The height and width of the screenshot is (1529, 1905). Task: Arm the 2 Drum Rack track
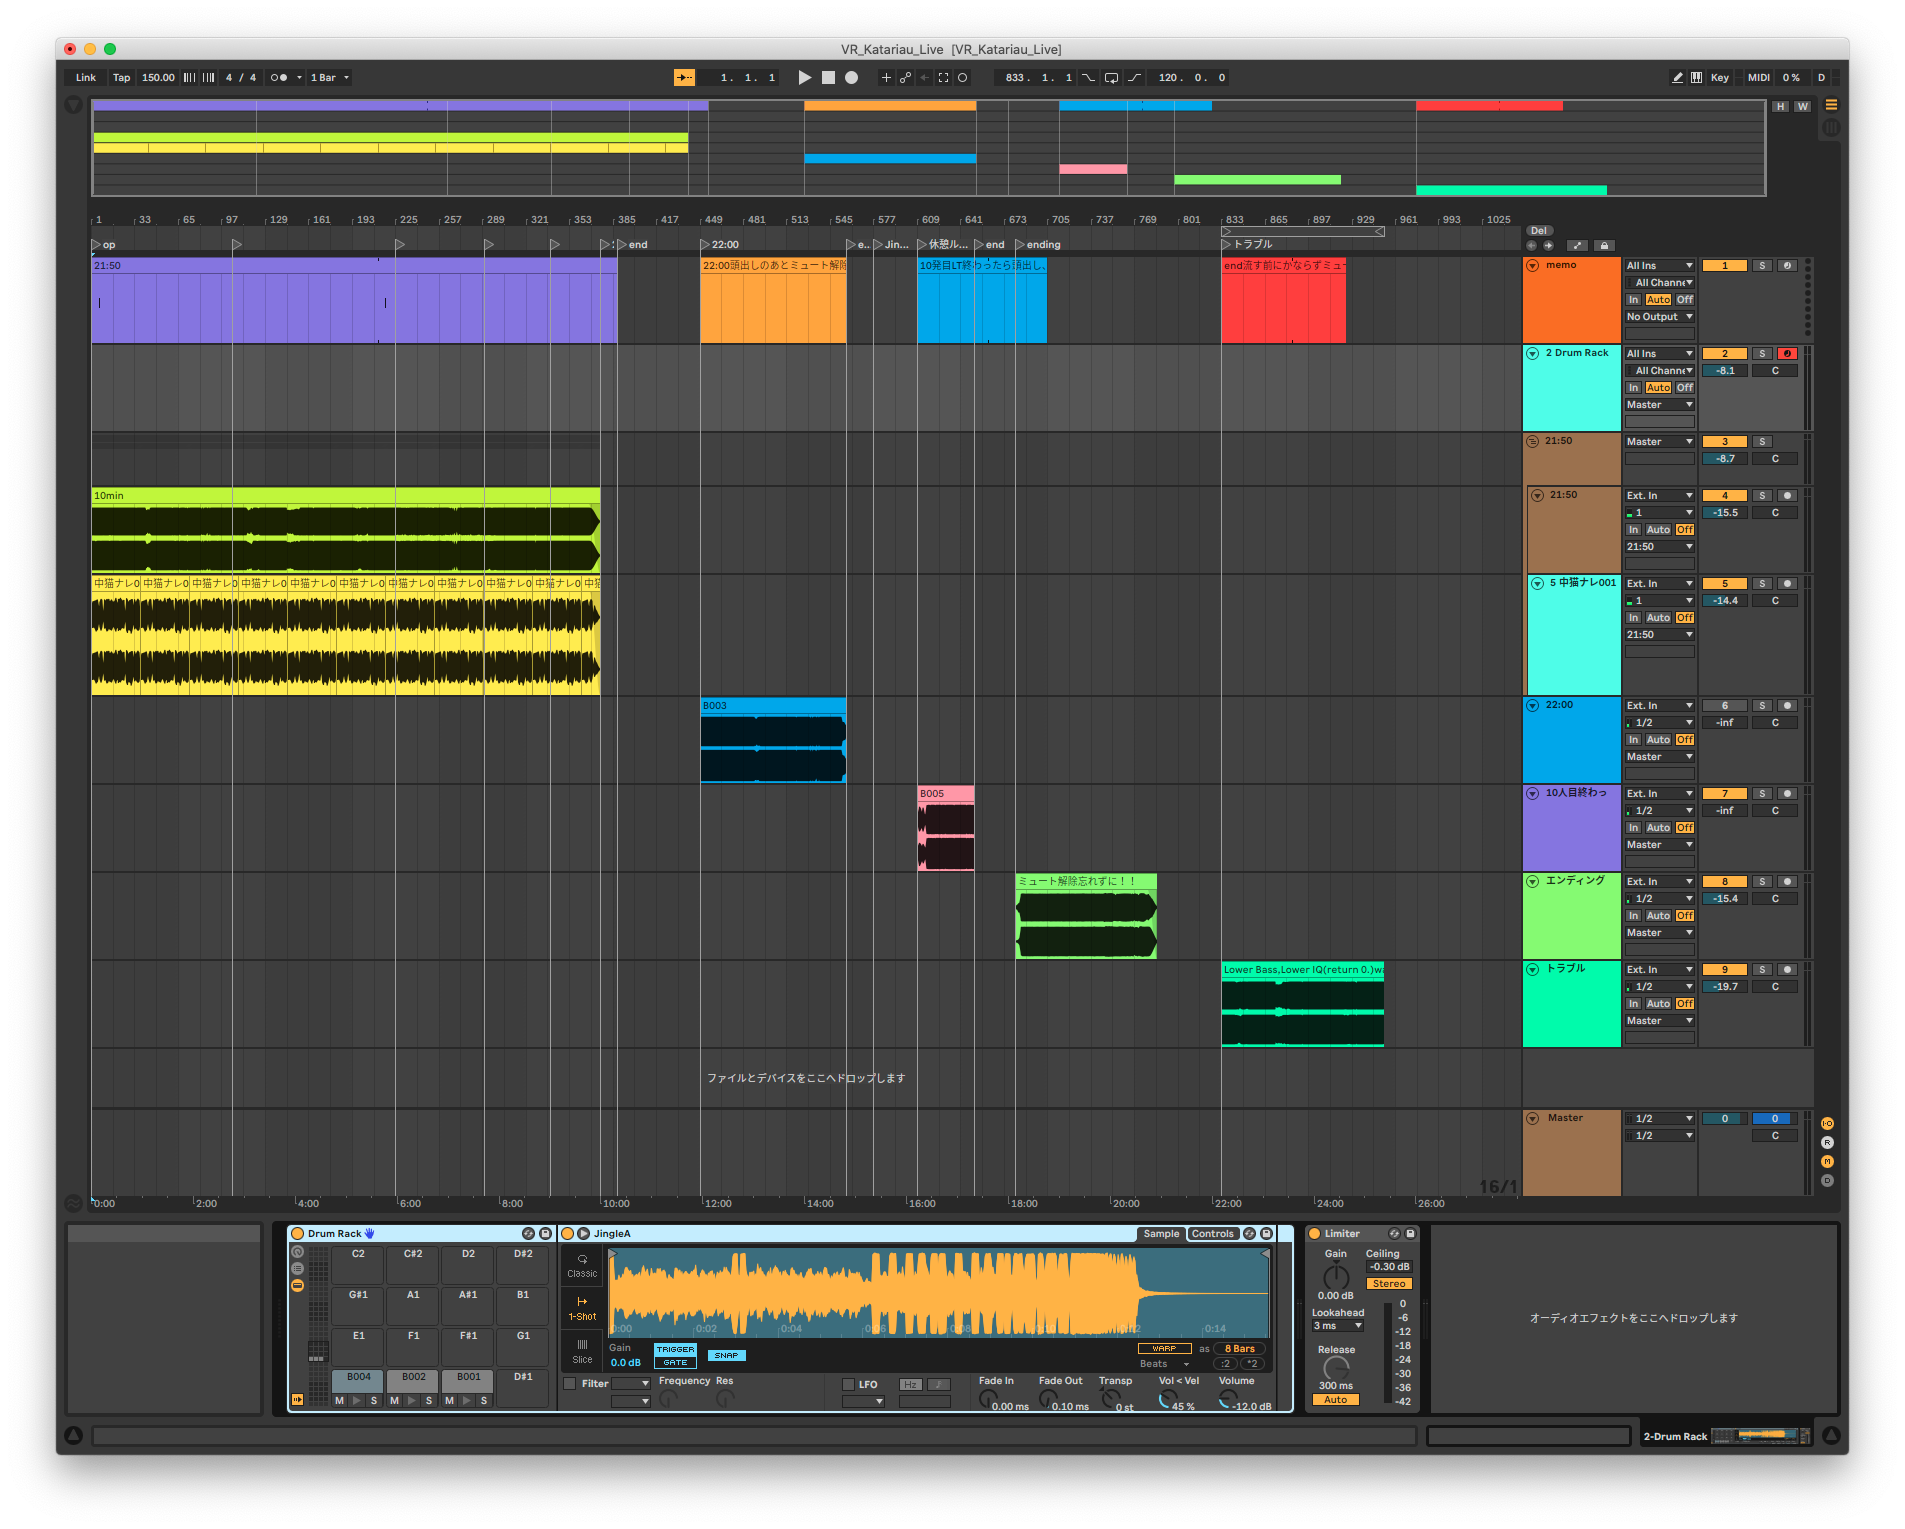1787,354
